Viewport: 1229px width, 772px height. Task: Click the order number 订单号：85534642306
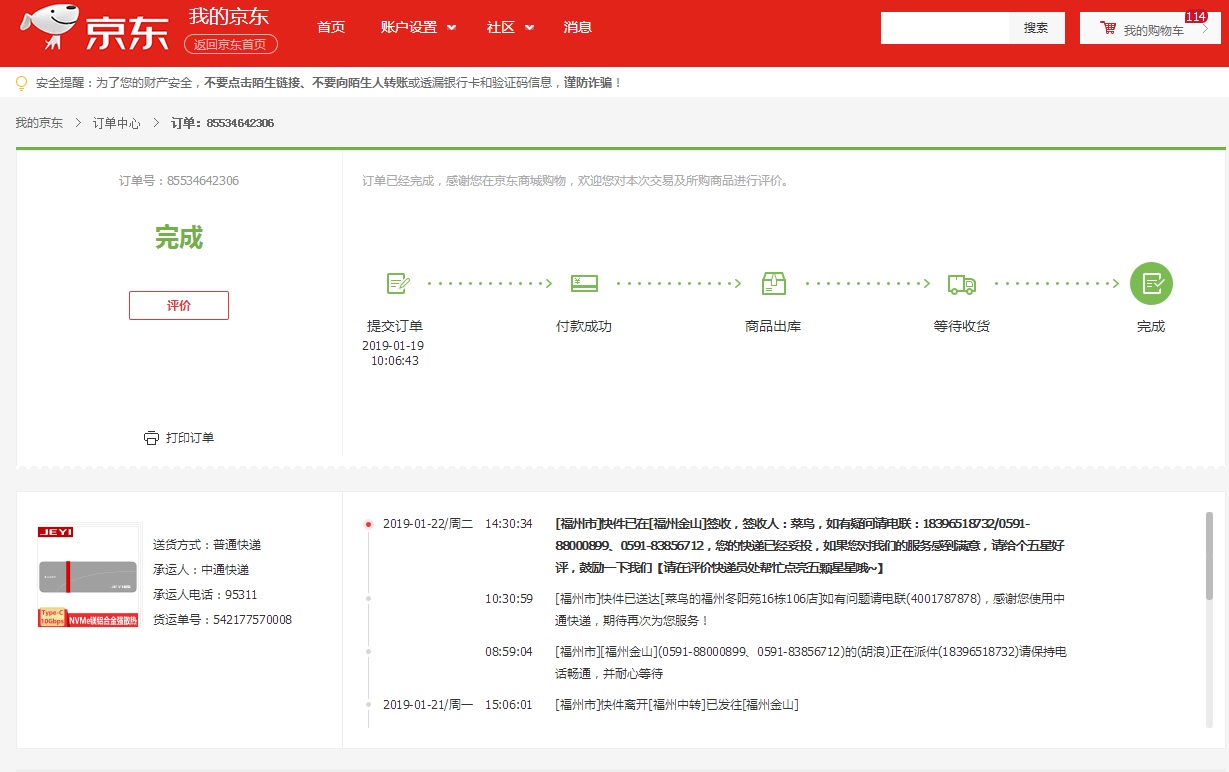tap(179, 181)
